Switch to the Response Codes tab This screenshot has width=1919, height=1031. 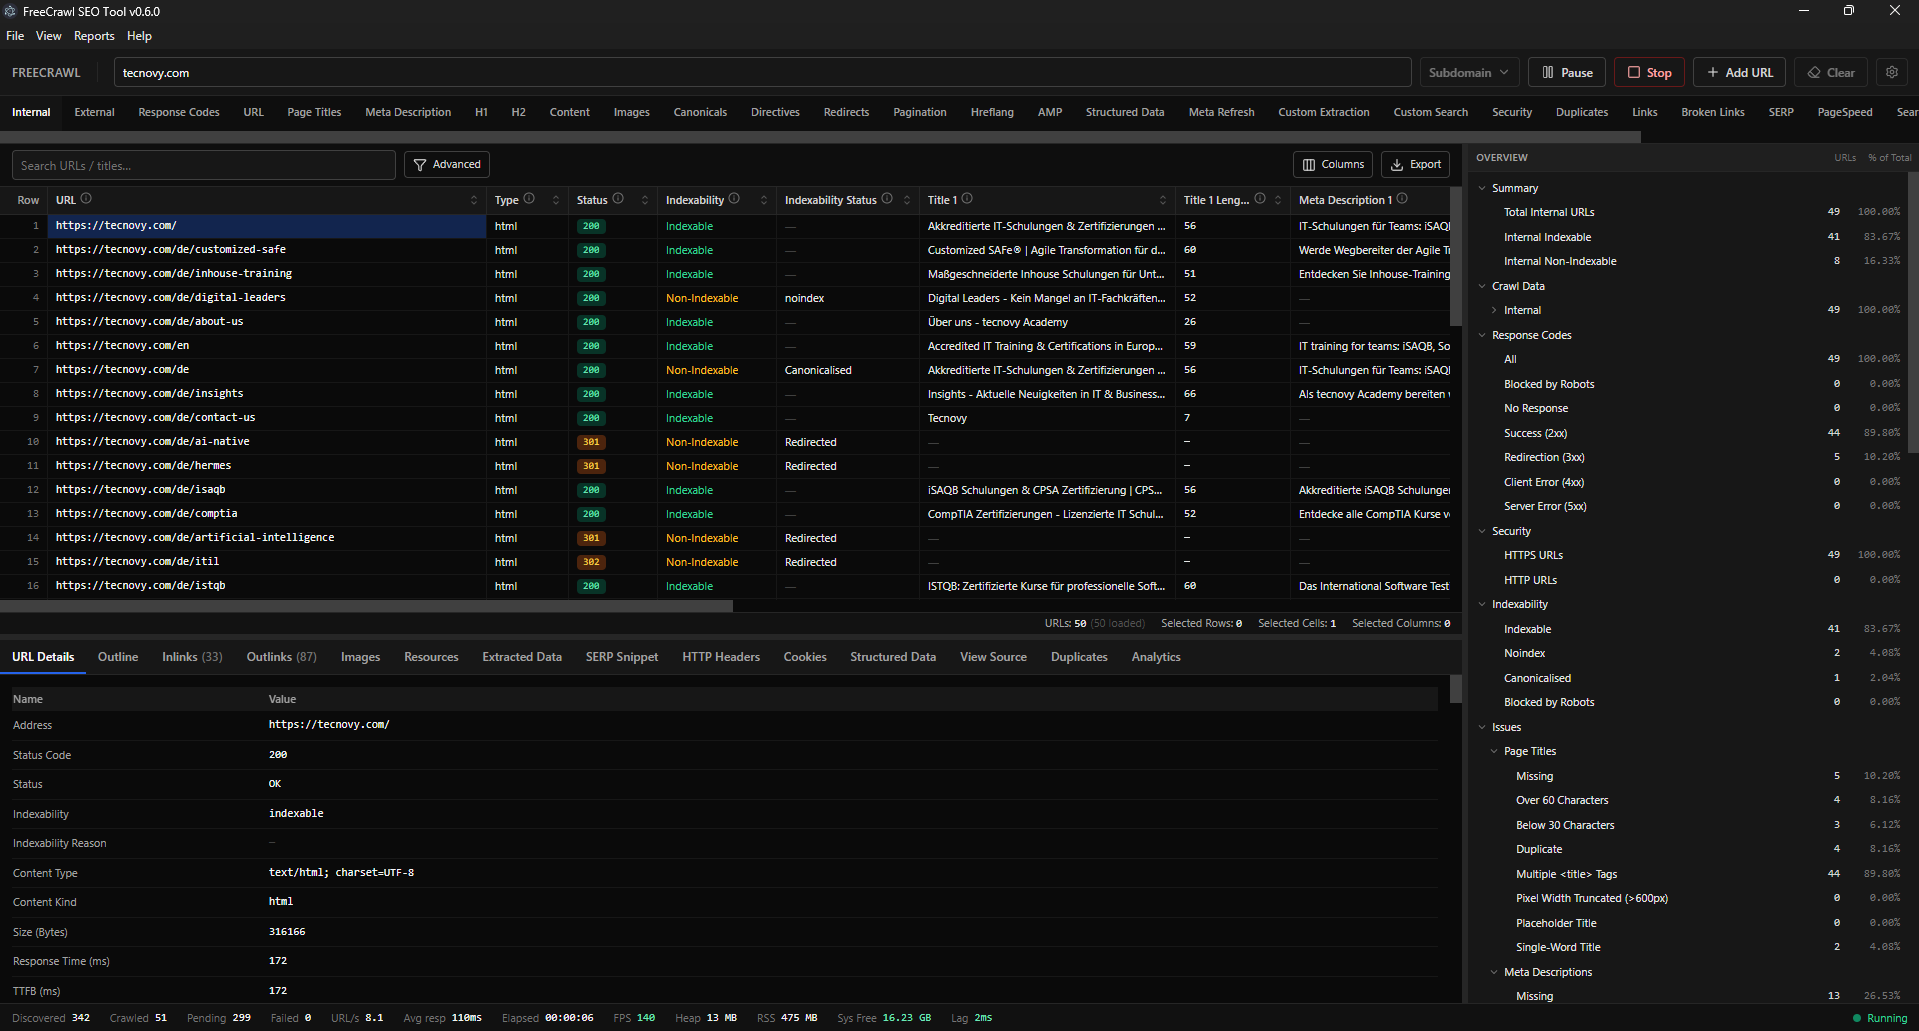(179, 112)
